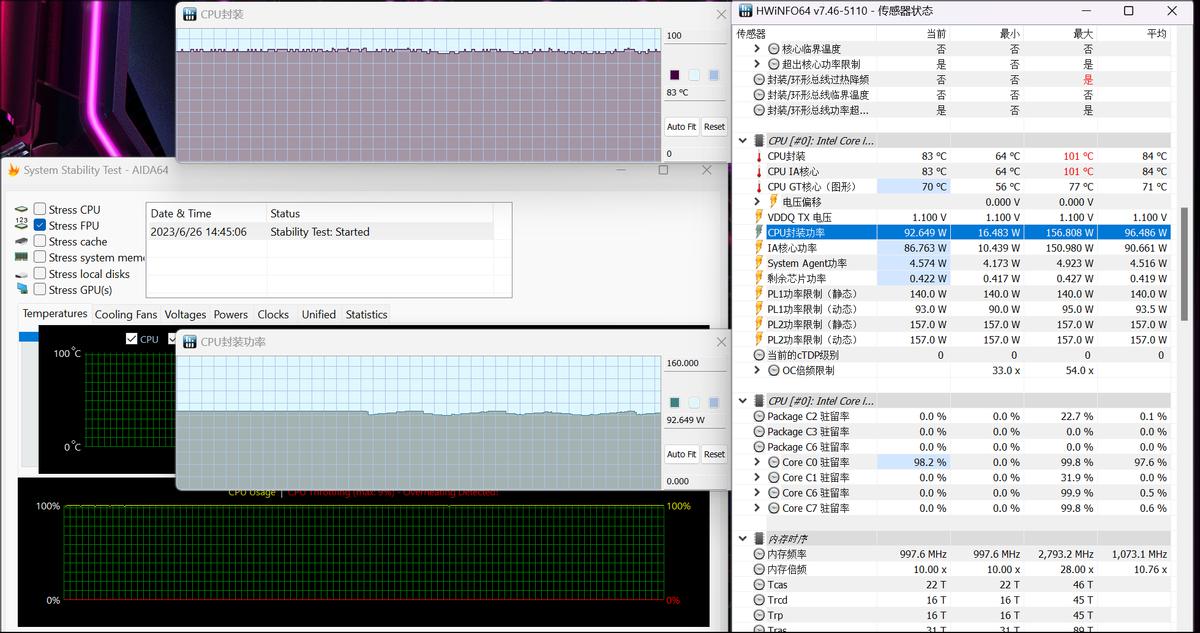Click the lightning icon beside IA核心功率
Screen dimensions: 1200x633
[x=759, y=248]
